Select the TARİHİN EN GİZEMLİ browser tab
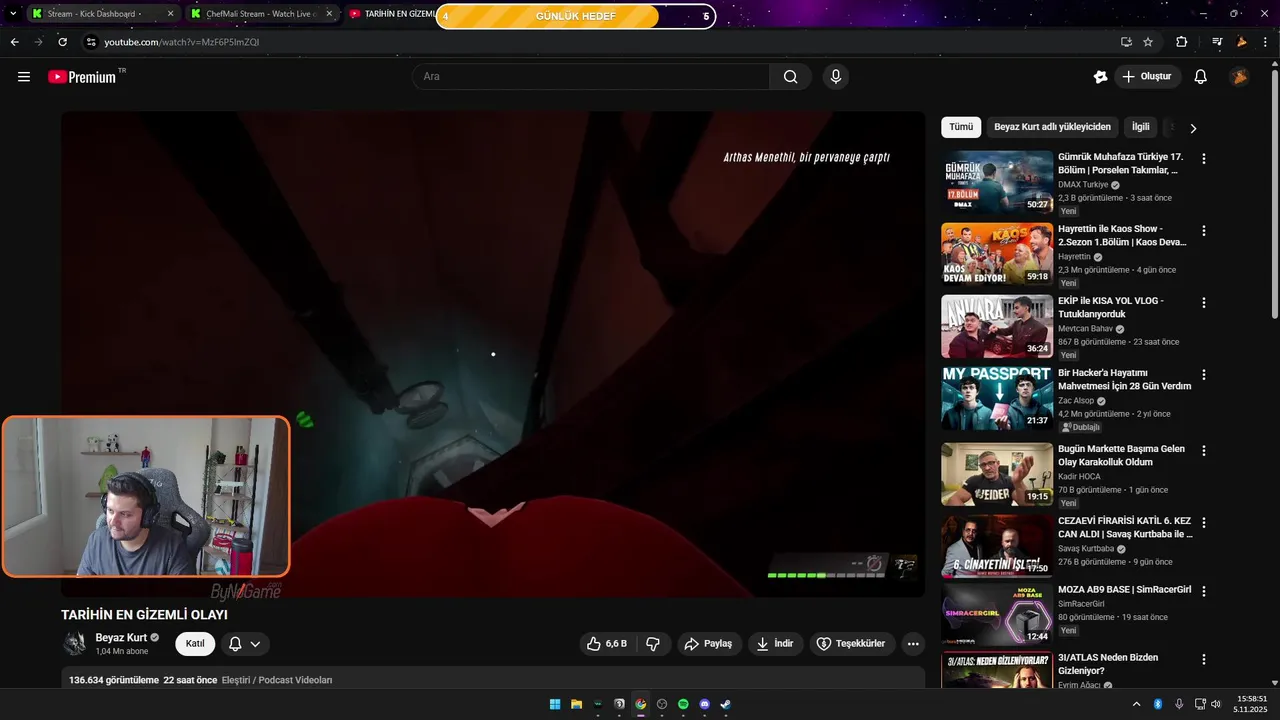This screenshot has height=720, width=1280. (x=393, y=14)
